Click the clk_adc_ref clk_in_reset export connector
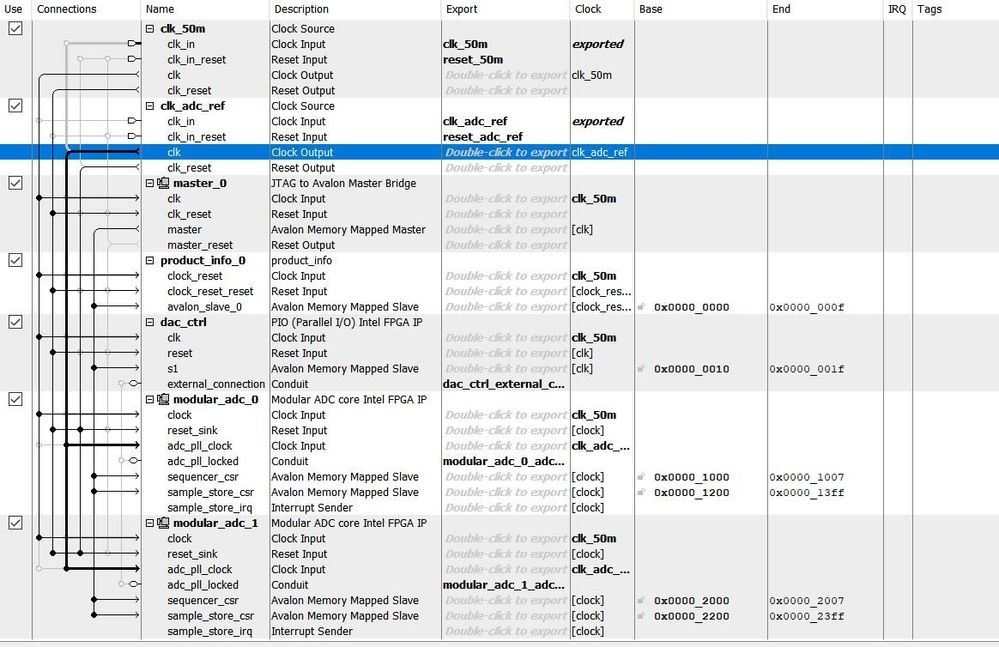 134,136
